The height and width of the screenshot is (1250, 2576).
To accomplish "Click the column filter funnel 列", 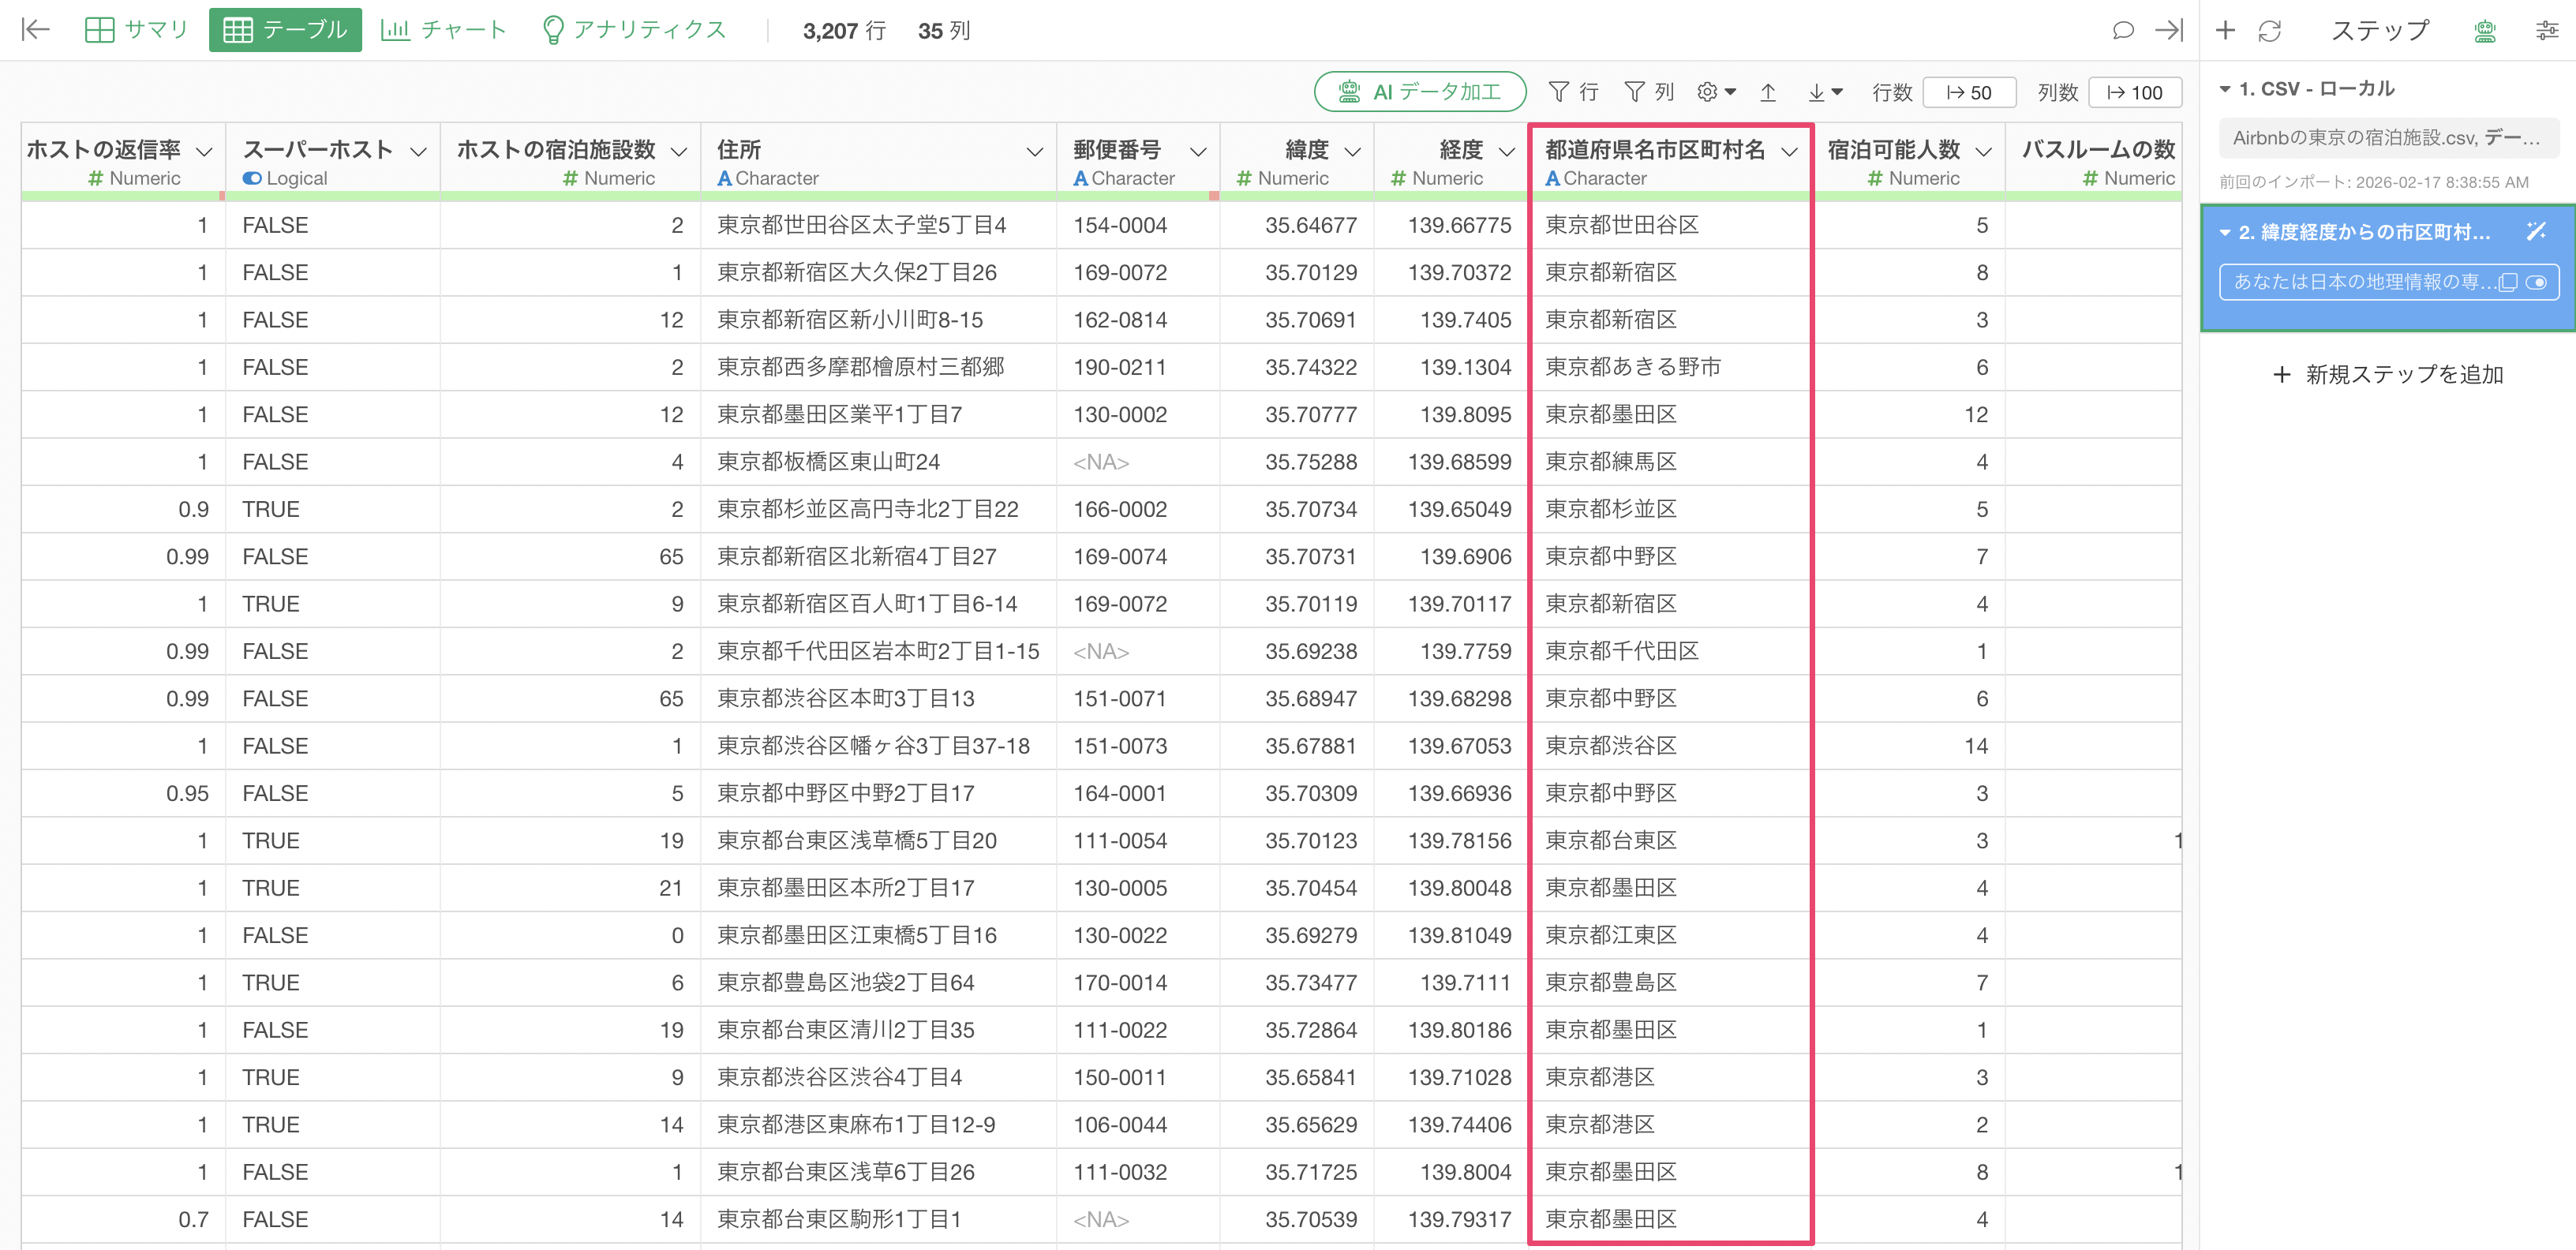I will pos(1649,93).
